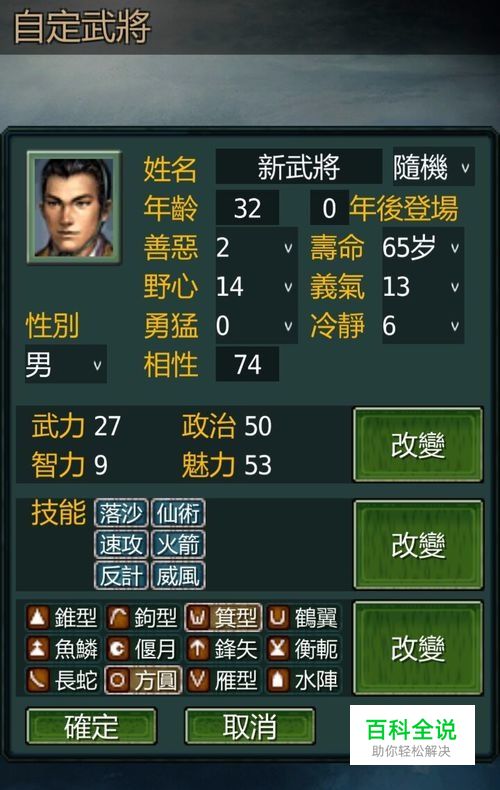Click the 取消 cancel button
Screen dimensions: 500x790
click(250, 726)
